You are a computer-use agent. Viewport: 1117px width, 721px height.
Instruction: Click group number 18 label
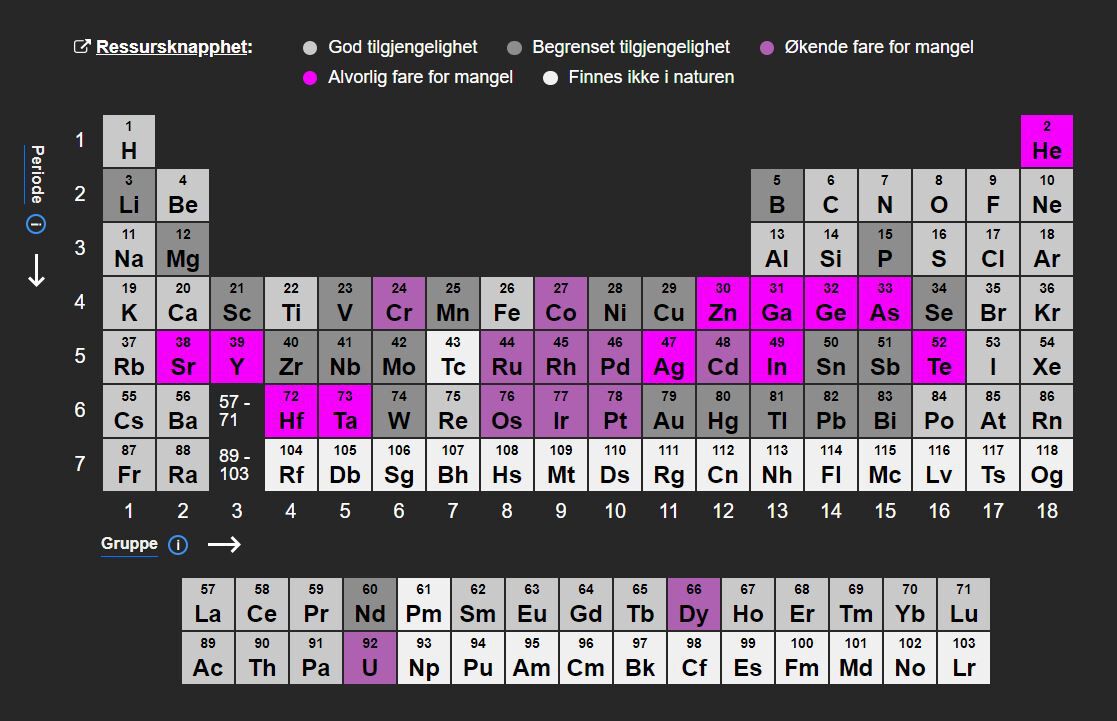click(1046, 511)
